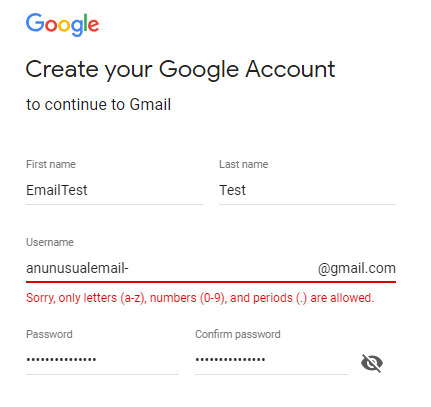The image size is (431, 407).
Task: Focus the Last name field containing Test
Action: pos(307,190)
